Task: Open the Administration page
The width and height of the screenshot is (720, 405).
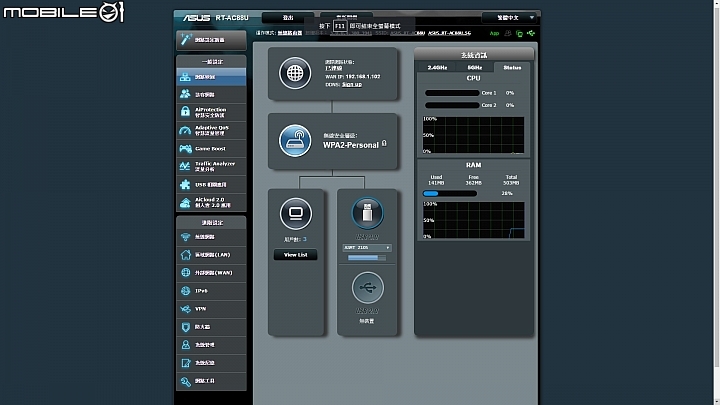Action: [x=211, y=345]
